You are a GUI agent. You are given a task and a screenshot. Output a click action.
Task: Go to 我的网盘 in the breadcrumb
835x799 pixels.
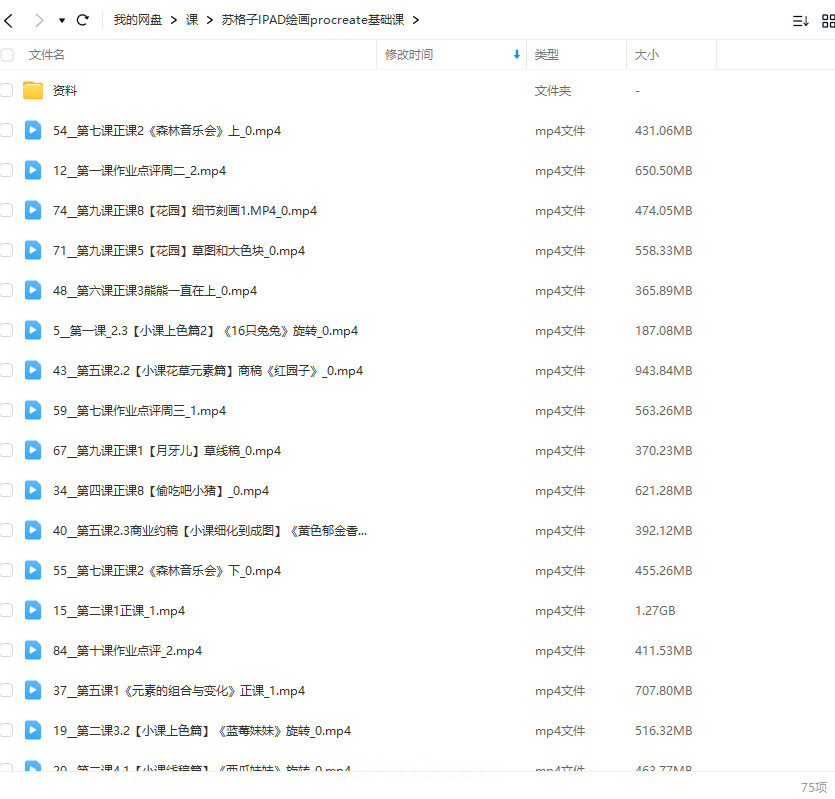pyautogui.click(x=139, y=20)
